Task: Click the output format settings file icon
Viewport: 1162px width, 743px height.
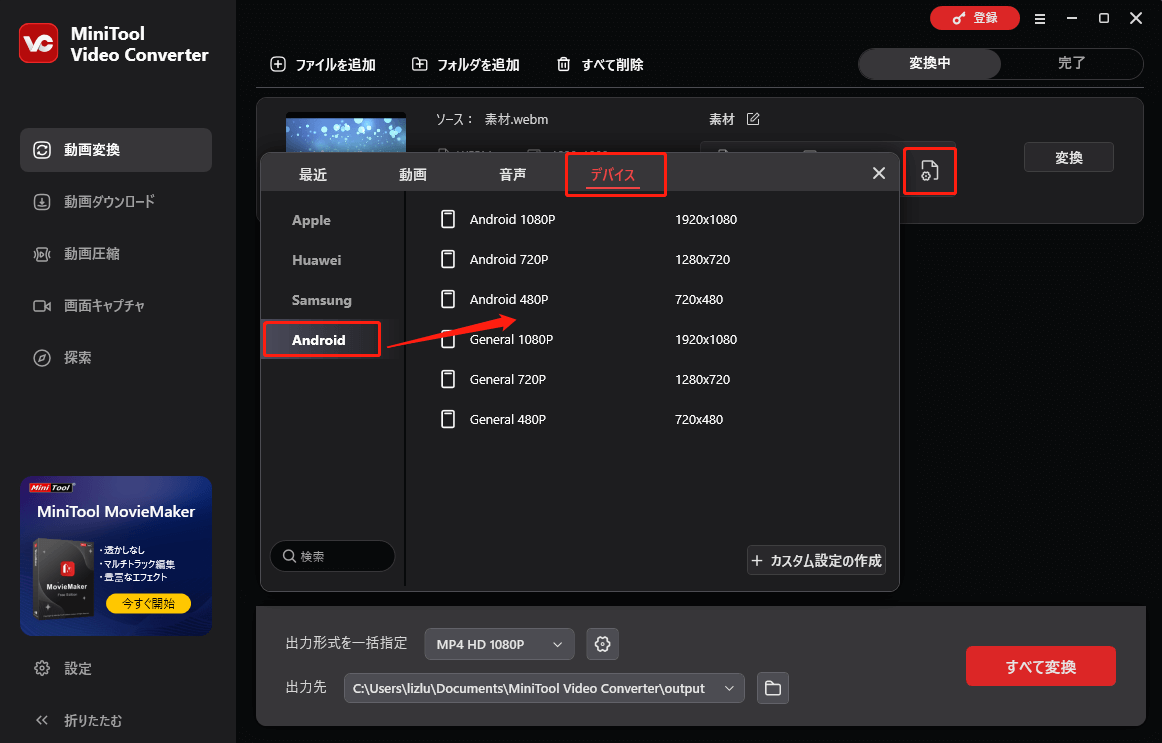Action: point(929,171)
